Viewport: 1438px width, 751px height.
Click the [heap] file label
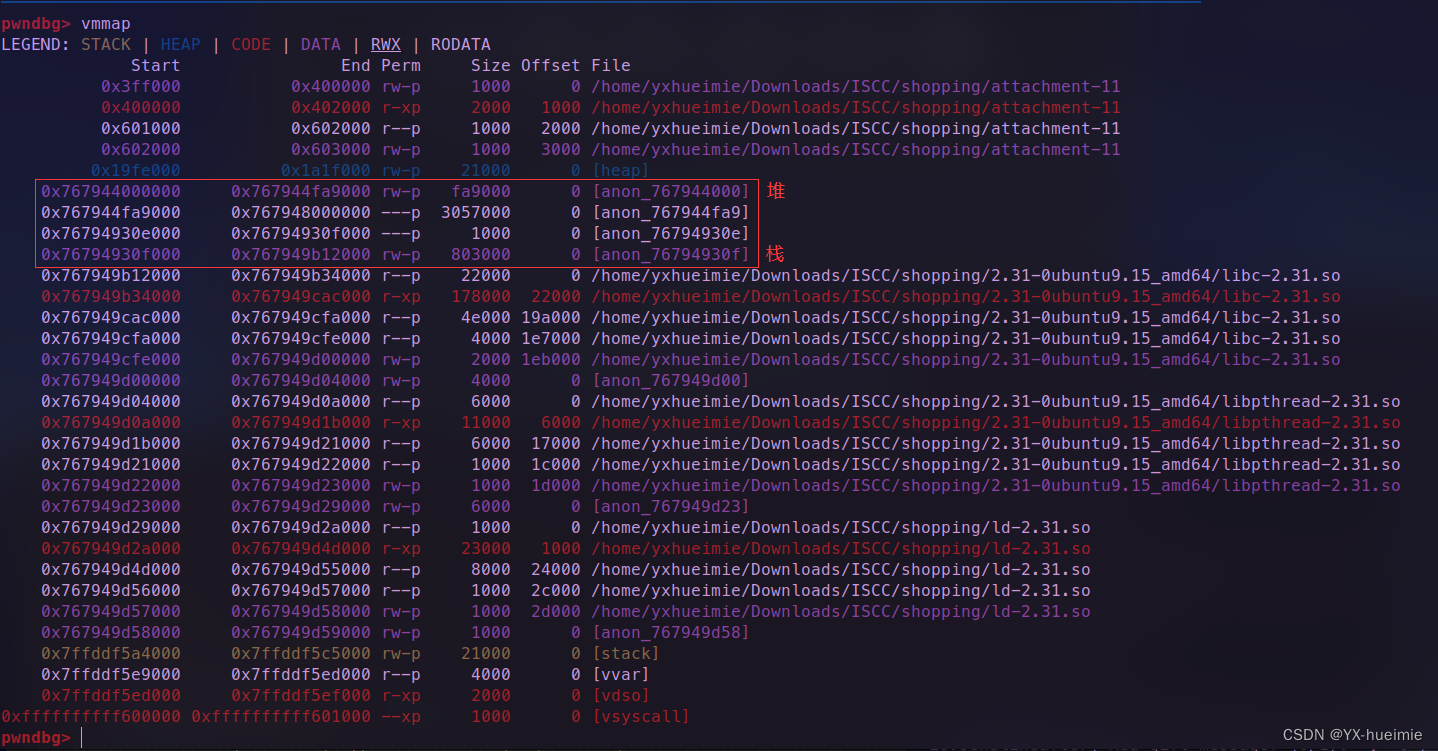621,170
